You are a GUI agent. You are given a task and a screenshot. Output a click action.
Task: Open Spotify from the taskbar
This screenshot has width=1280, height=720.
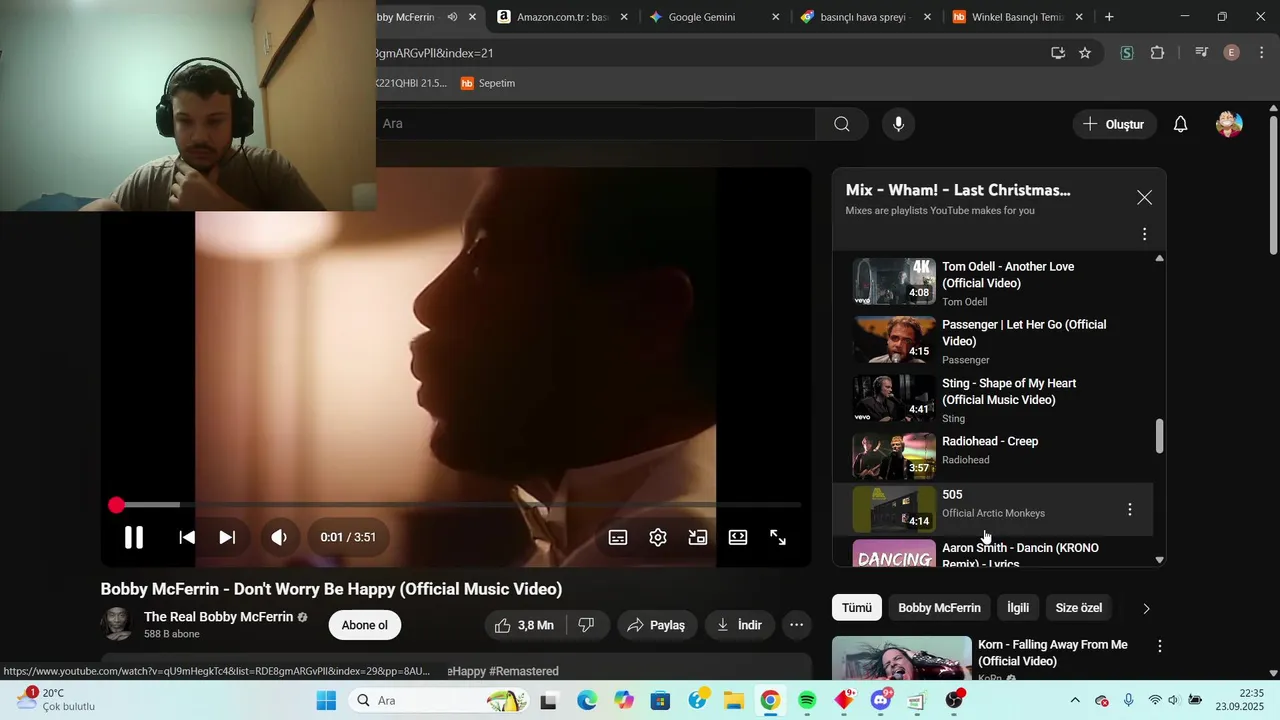click(x=807, y=701)
